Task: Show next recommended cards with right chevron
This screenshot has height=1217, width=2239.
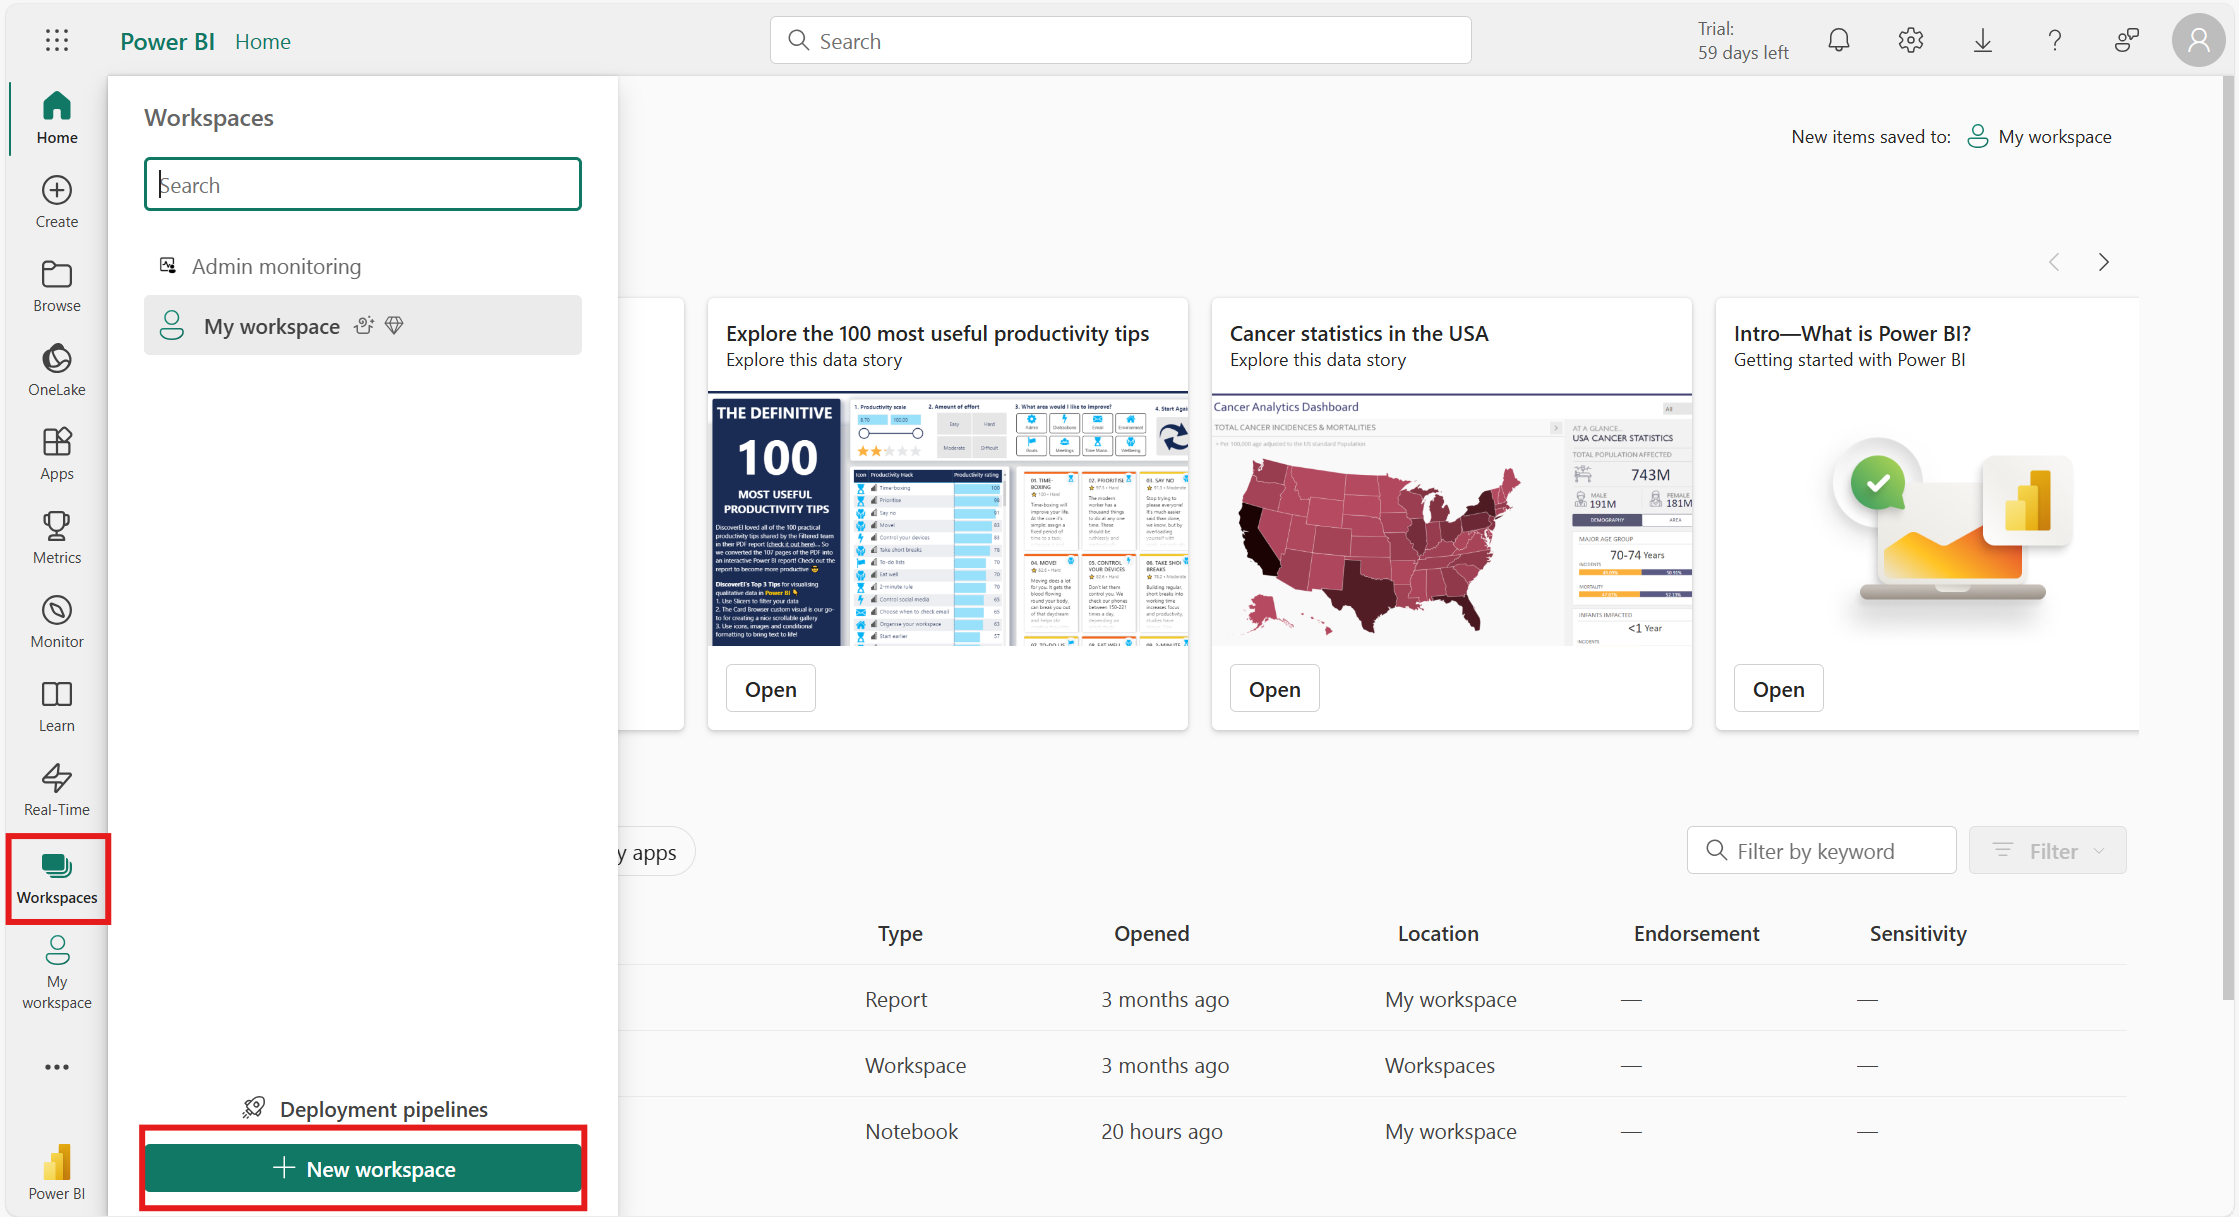Action: coord(2103,262)
